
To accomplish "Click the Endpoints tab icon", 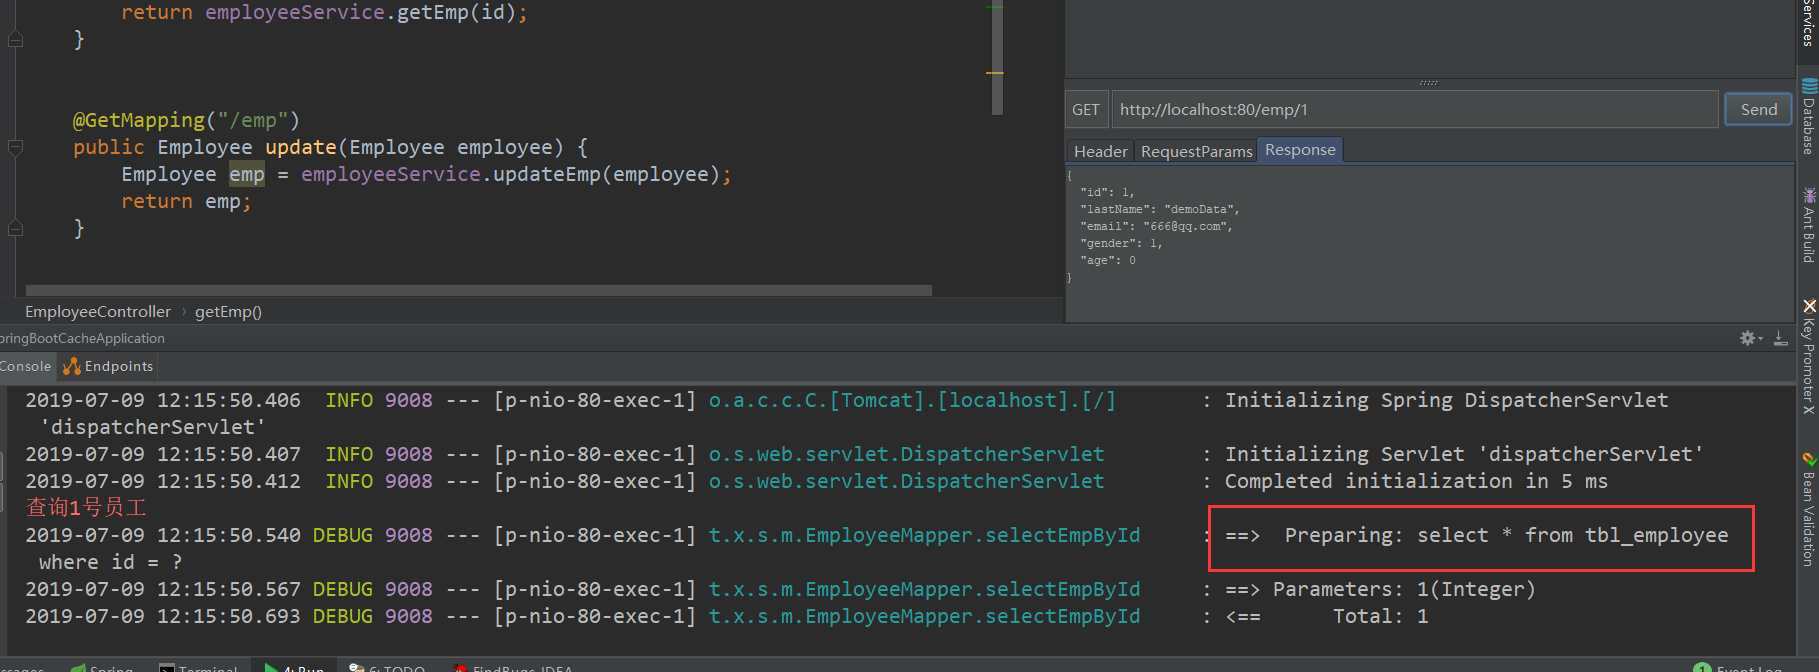I will (72, 366).
